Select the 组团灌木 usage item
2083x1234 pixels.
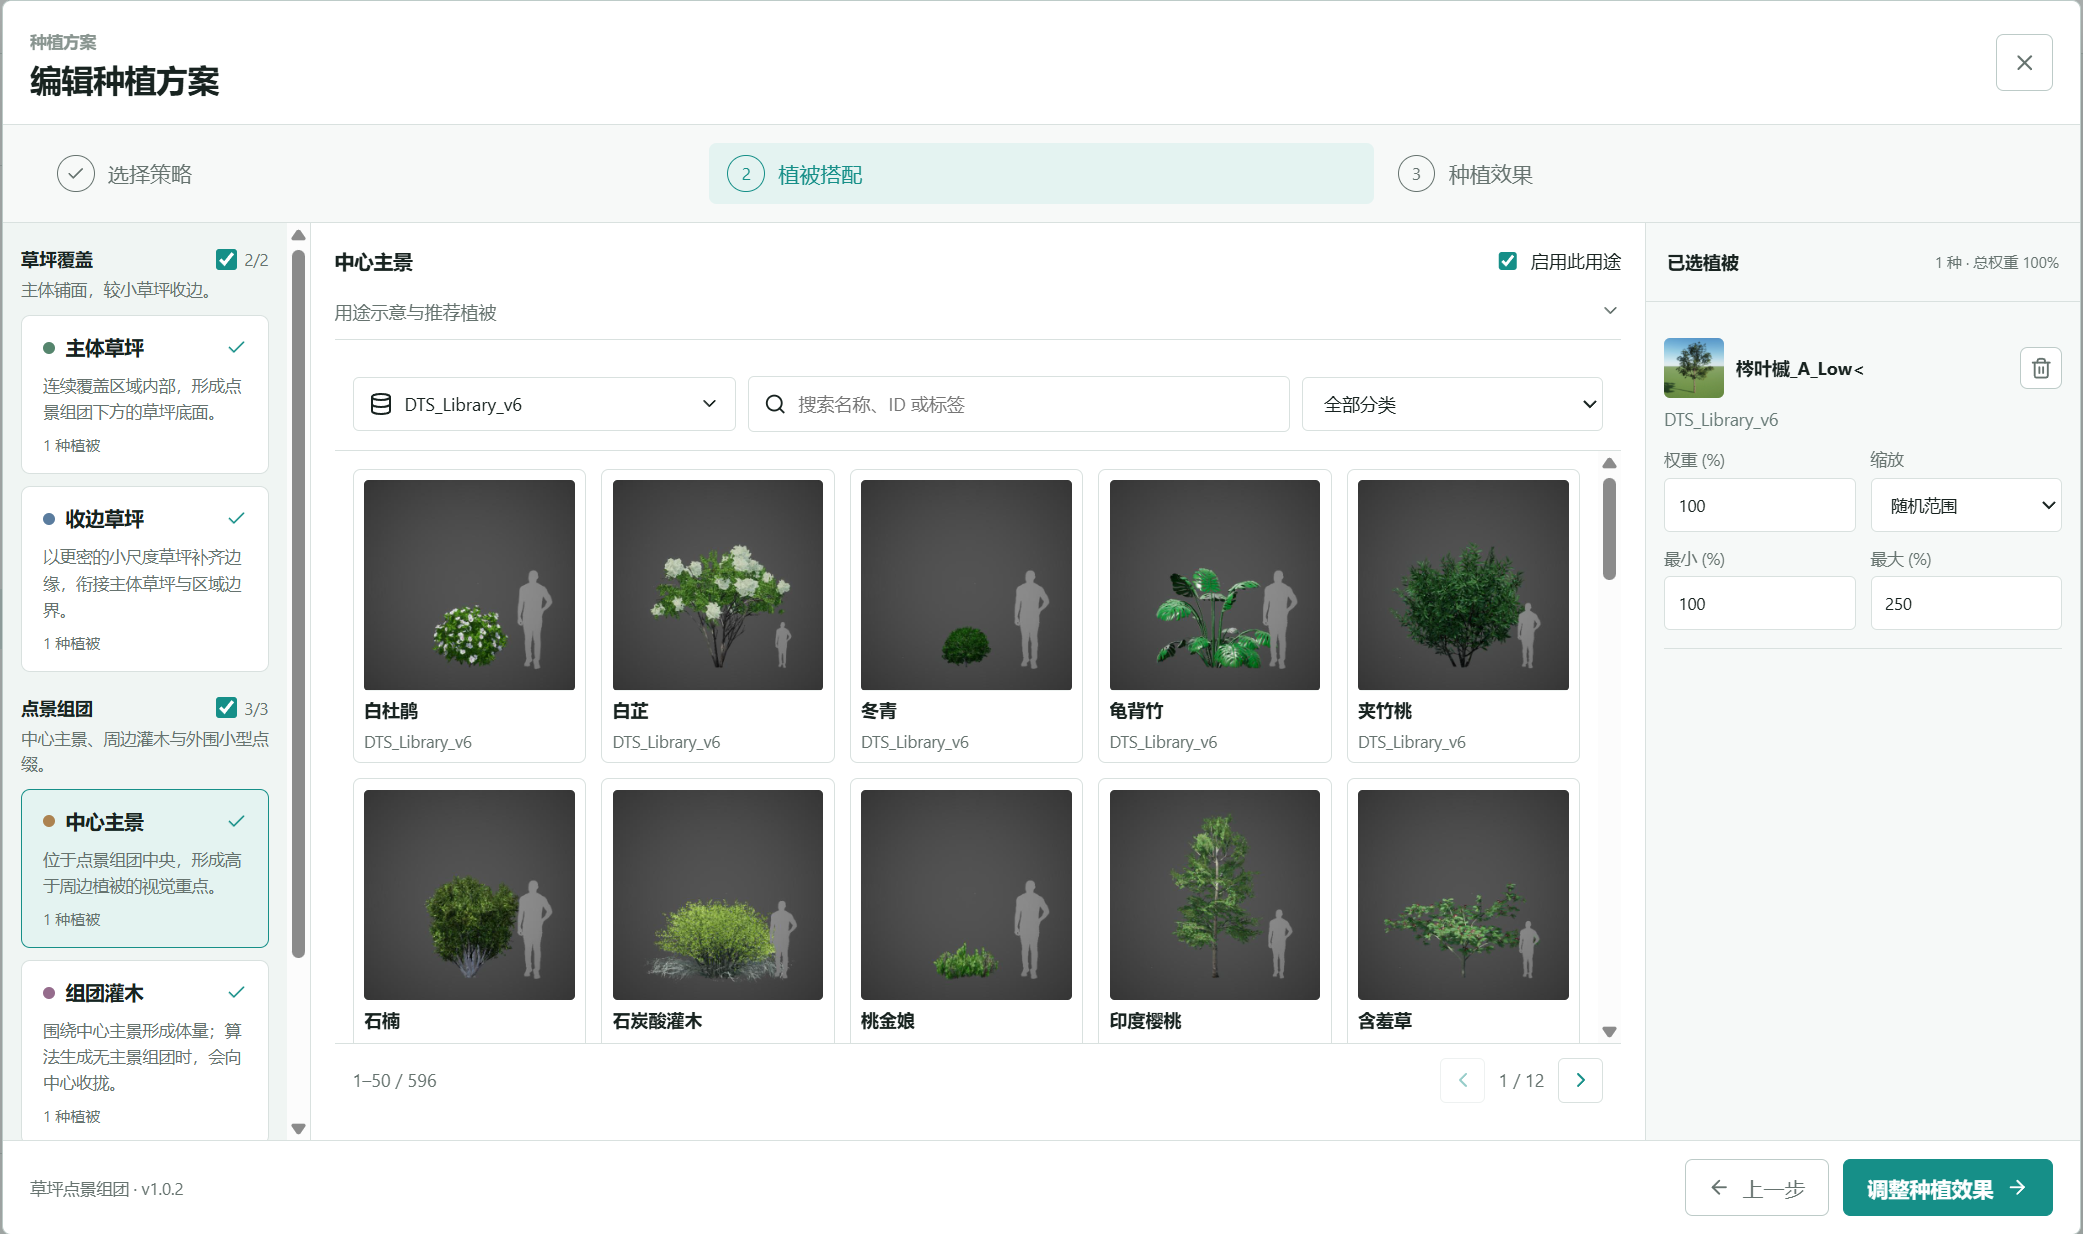(x=145, y=1050)
